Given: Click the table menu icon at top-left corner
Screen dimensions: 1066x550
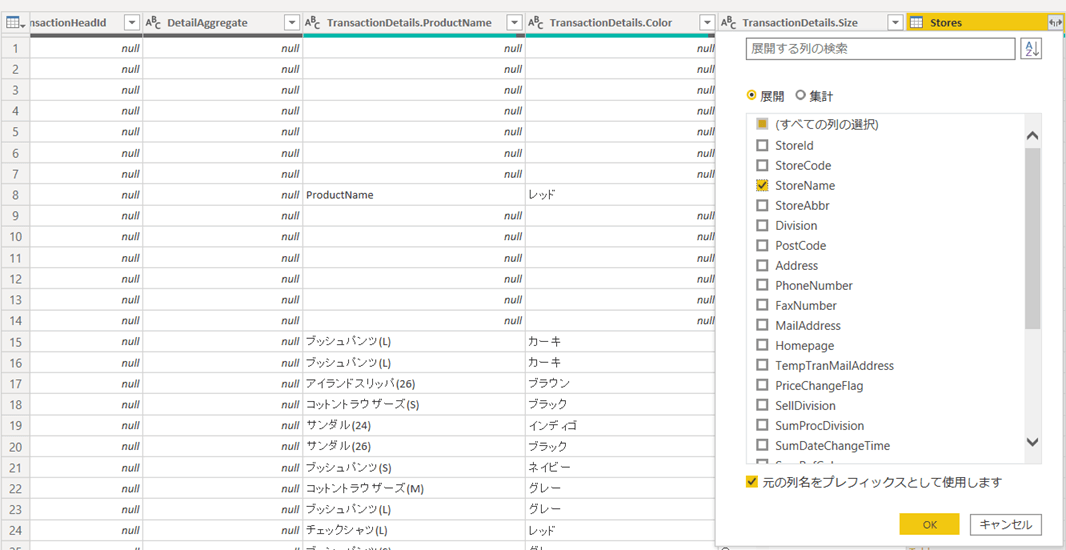Looking at the screenshot, I should tap(15, 22).
